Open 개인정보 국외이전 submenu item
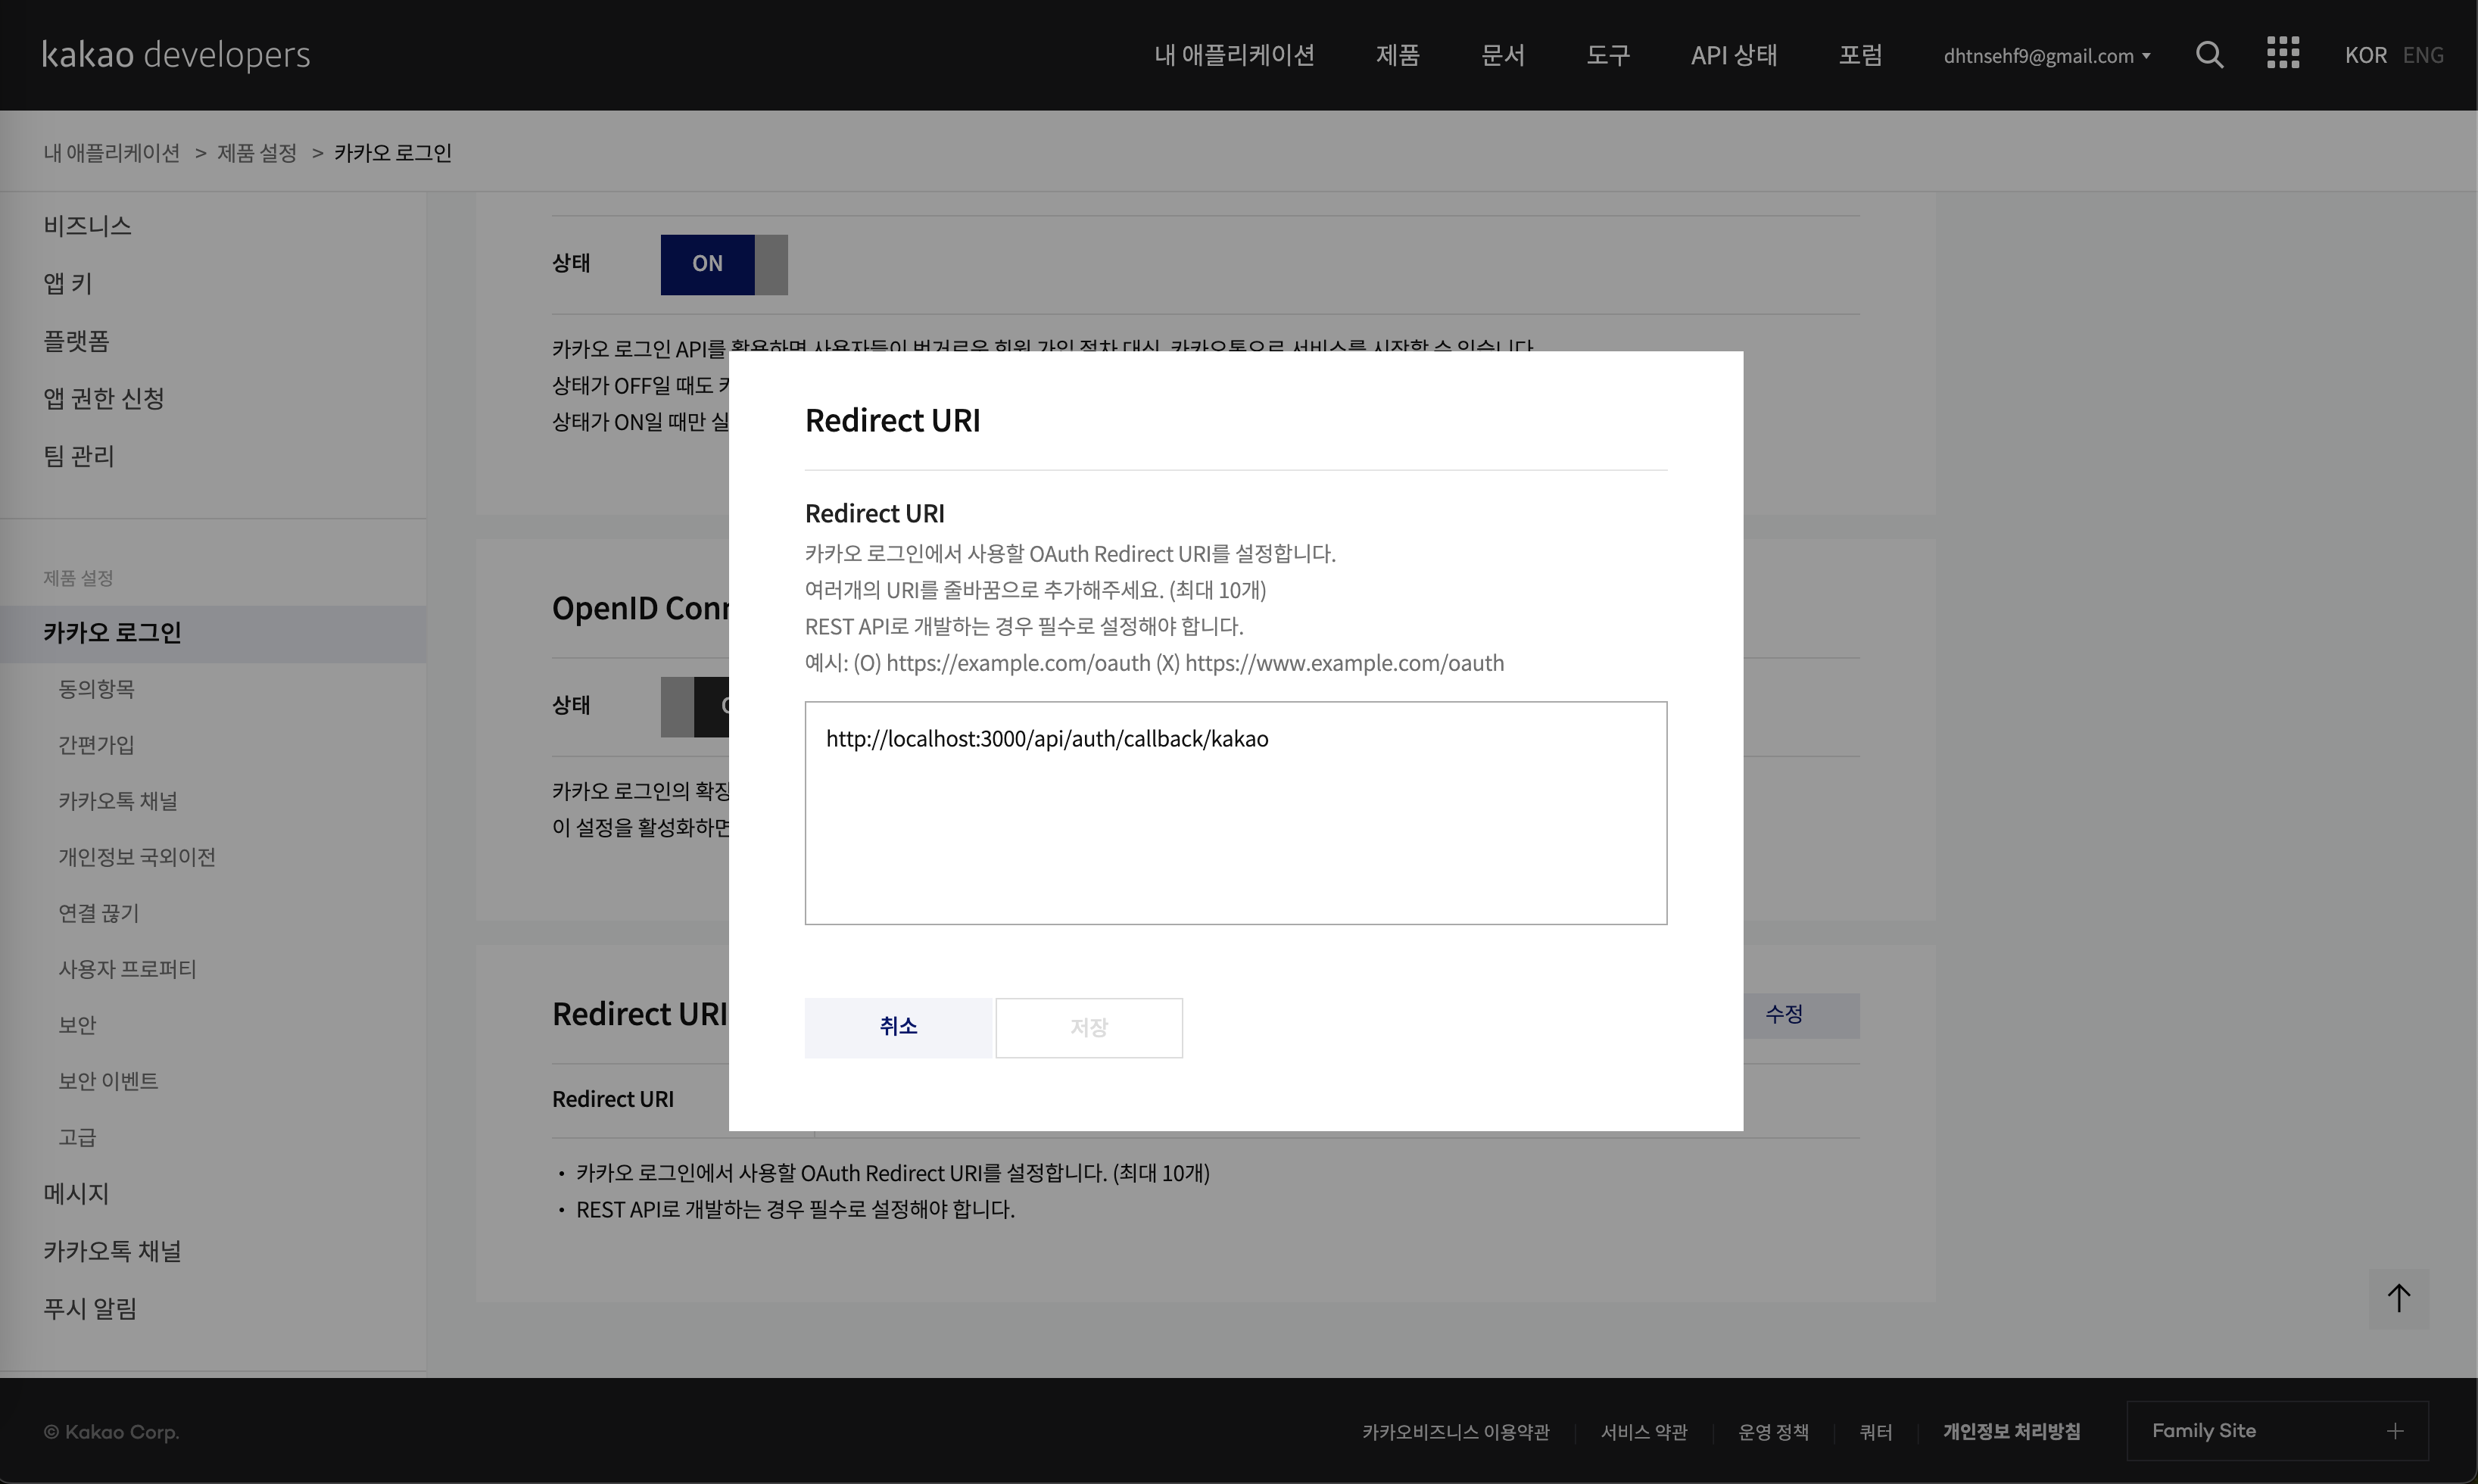The image size is (2478, 1484). point(136,857)
